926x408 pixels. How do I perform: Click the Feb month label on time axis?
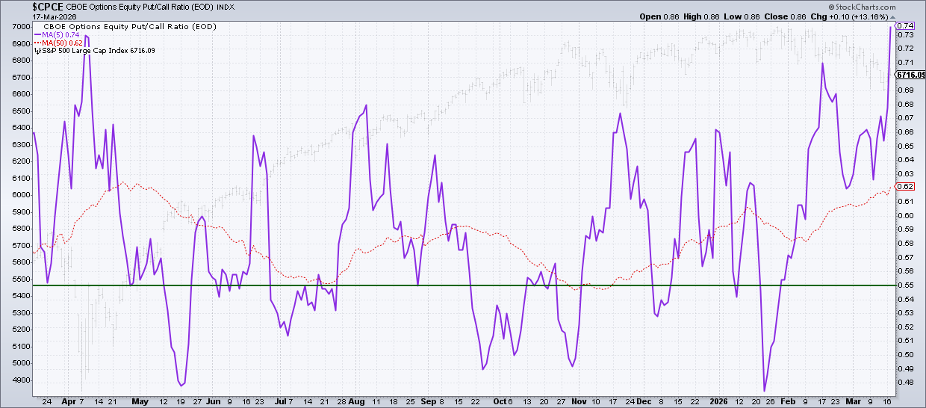click(790, 400)
